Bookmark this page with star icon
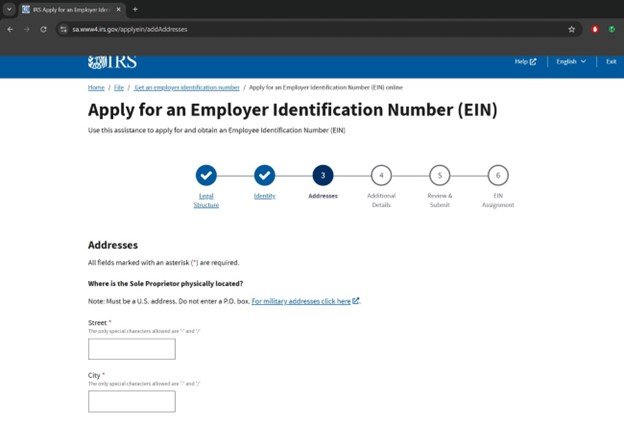Screen dimensions: 624x424 (x=571, y=29)
